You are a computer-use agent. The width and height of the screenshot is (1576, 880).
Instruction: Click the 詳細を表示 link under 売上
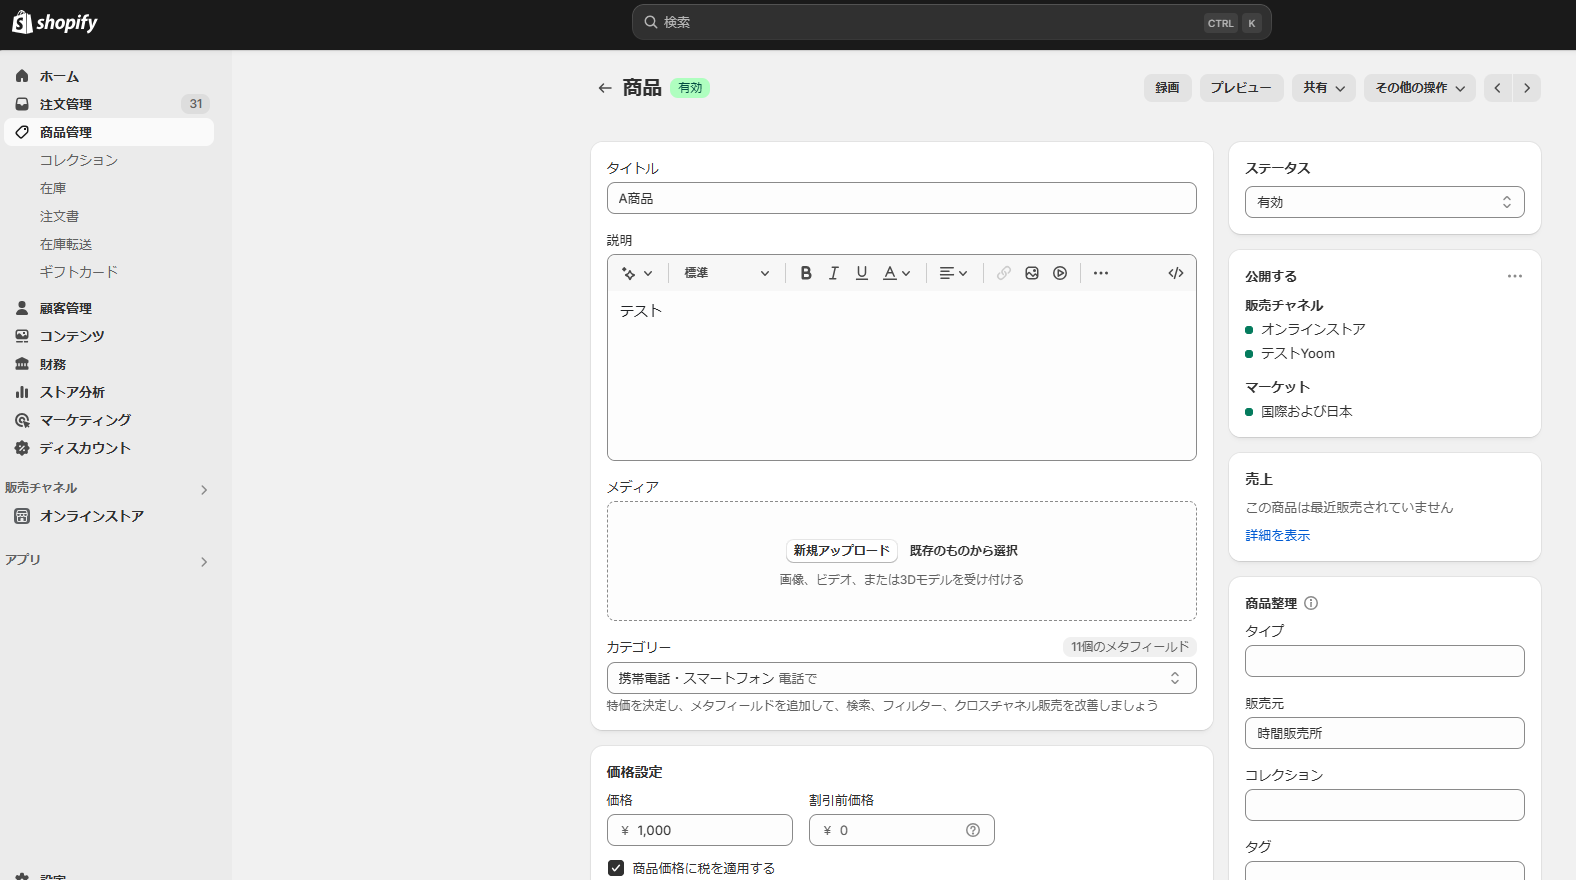[x=1277, y=535]
